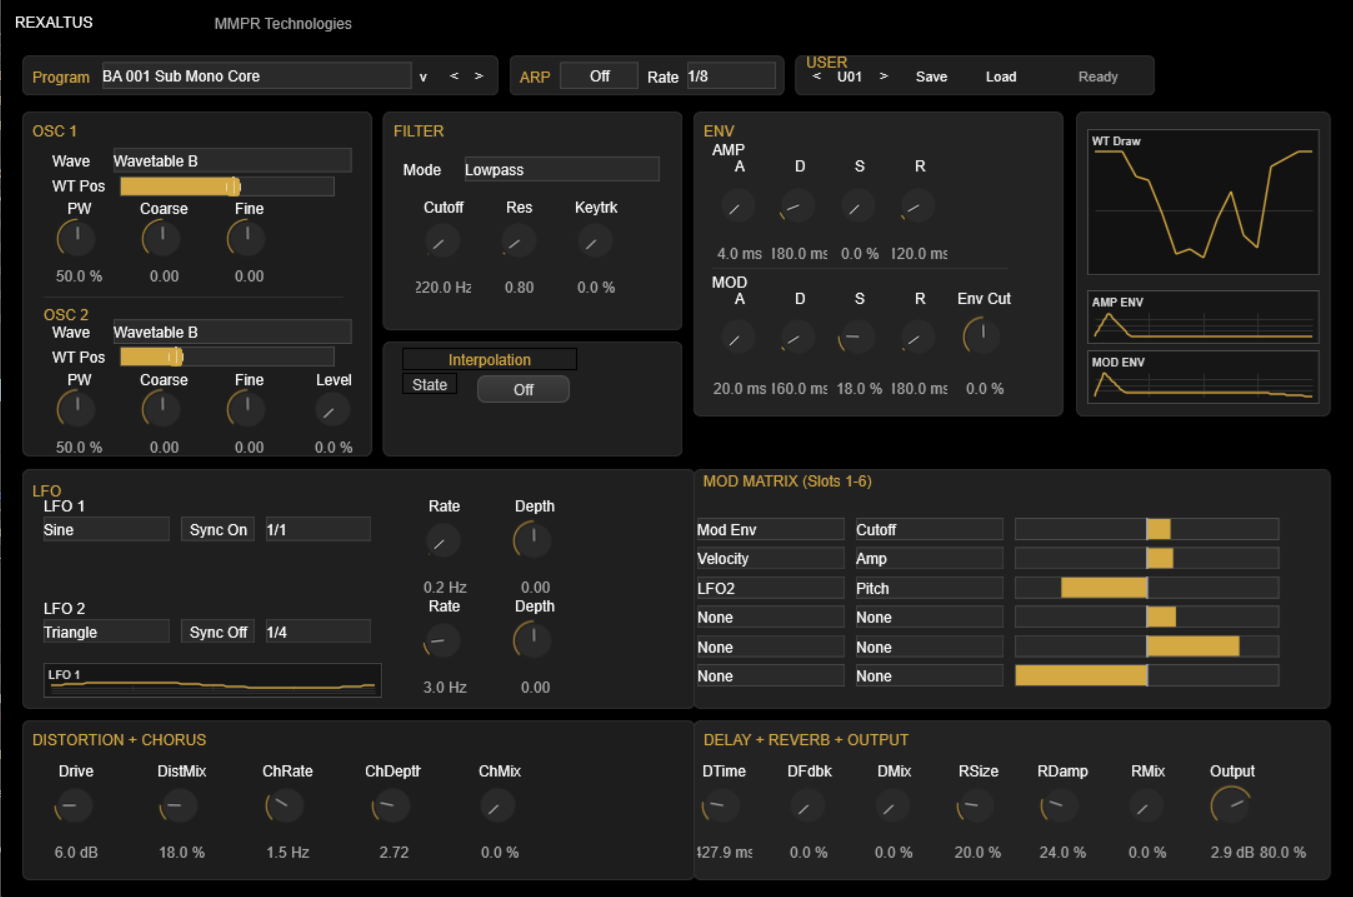Load the preset from user slot U01

click(1000, 75)
